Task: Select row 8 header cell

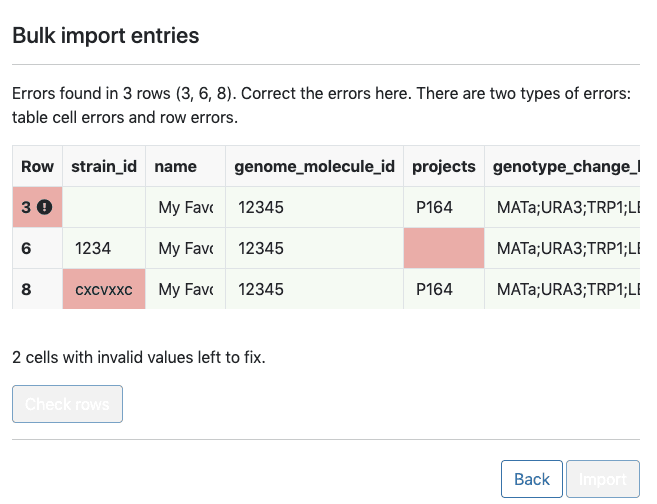Action: [37, 289]
